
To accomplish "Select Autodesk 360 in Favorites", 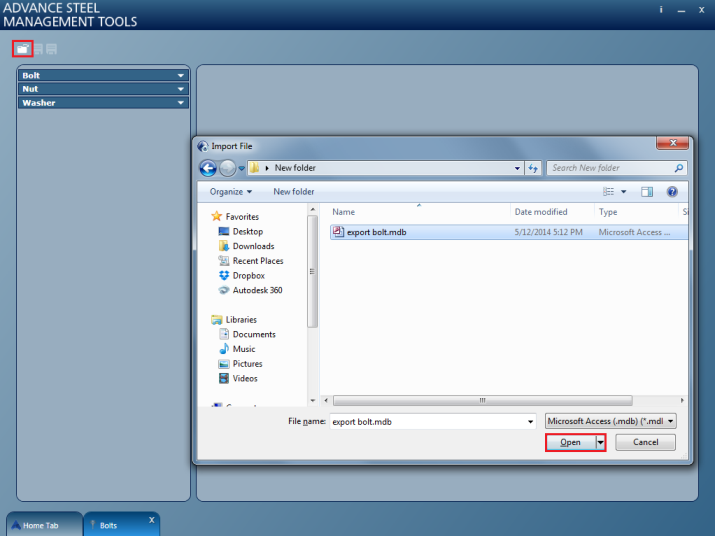I will tap(257, 290).
